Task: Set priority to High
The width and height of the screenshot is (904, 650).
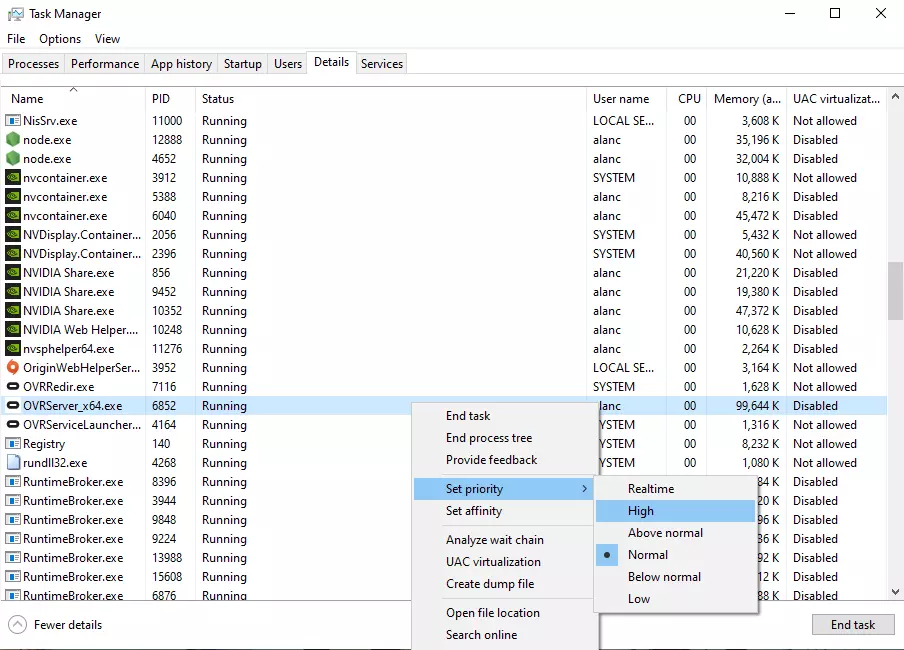Action: pyautogui.click(x=641, y=511)
